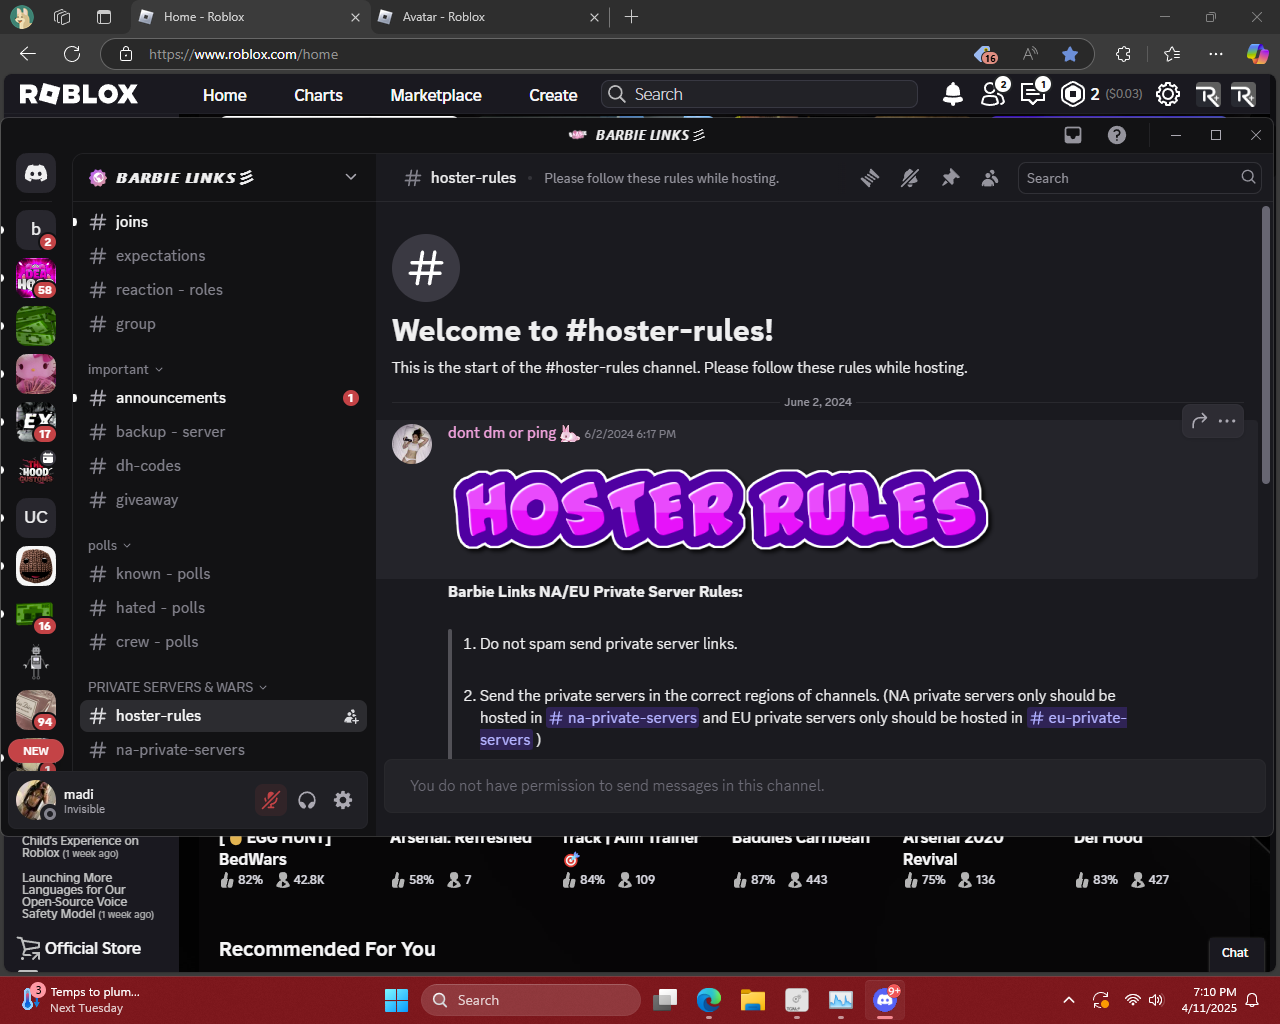Viewport: 1280px width, 1024px height.
Task: Open the expectations channel
Action: pyautogui.click(x=223, y=256)
